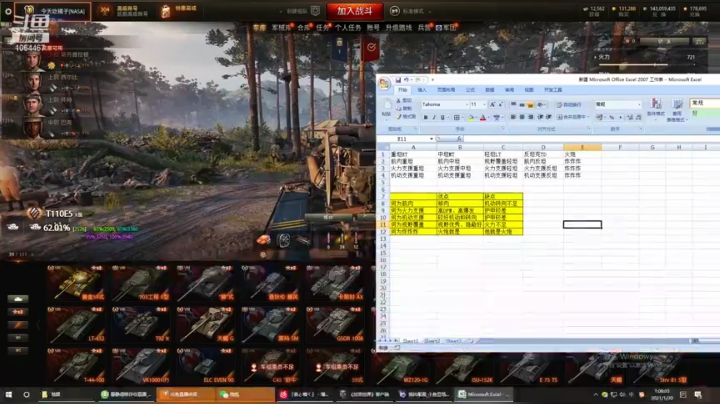720x404 pixels.
Task: Open the Excel 开发工具 Developer tab
Action: click(x=553, y=90)
